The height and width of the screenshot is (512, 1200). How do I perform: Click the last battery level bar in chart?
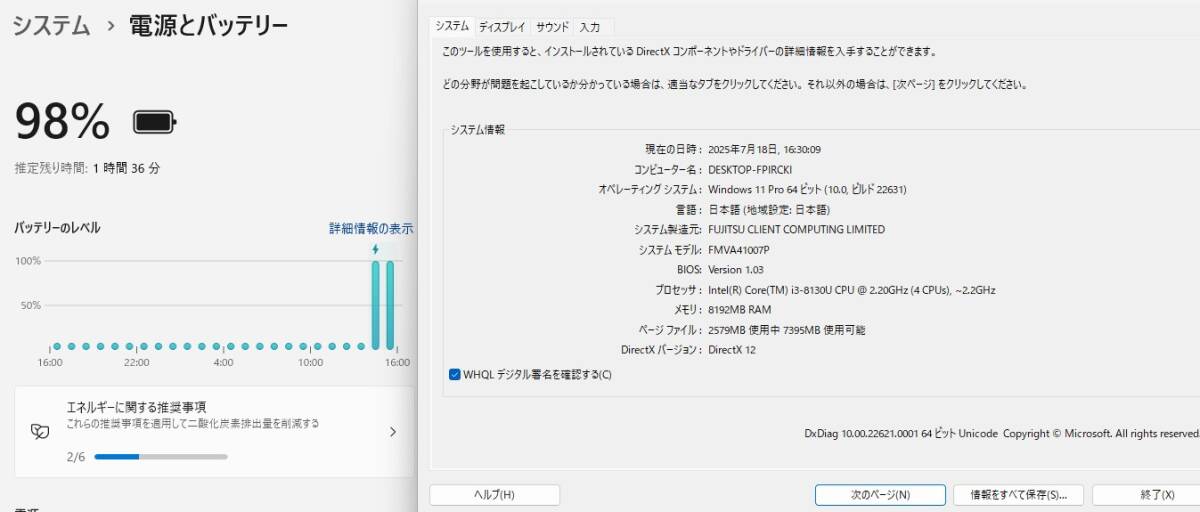click(x=390, y=305)
